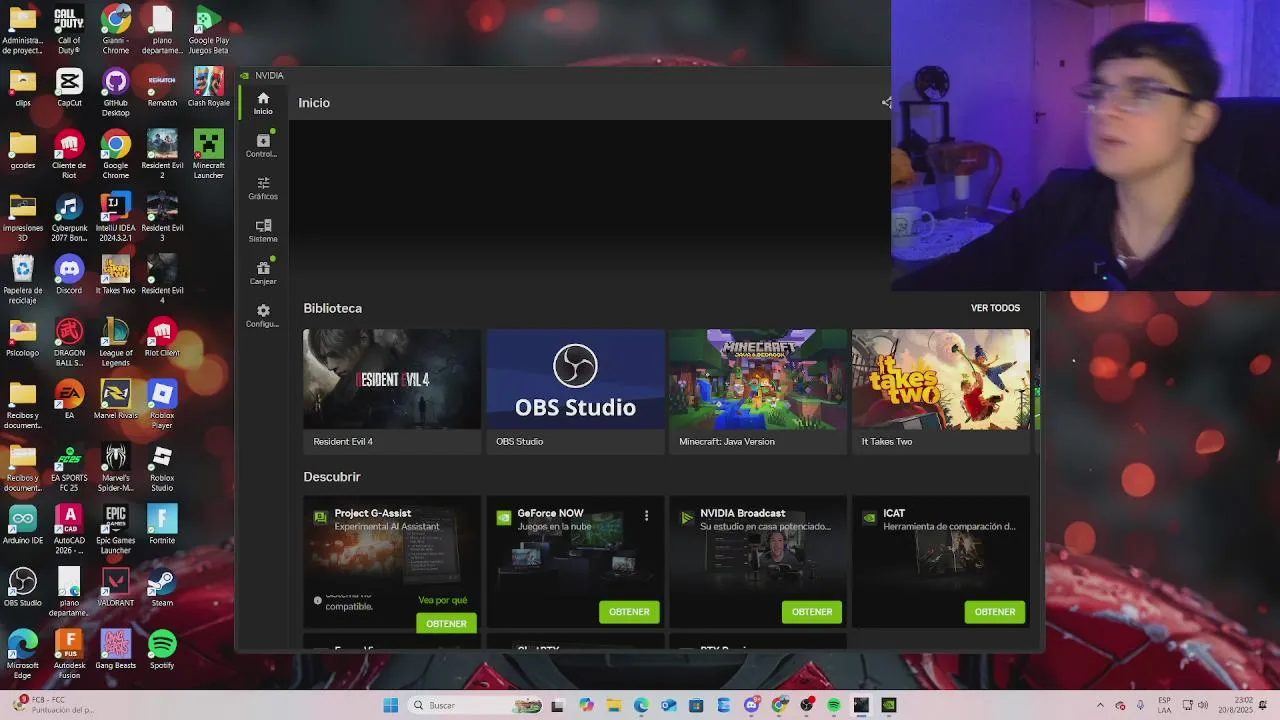The image size is (1280, 720).
Task: Open the Canjear gift section
Action: click(263, 273)
